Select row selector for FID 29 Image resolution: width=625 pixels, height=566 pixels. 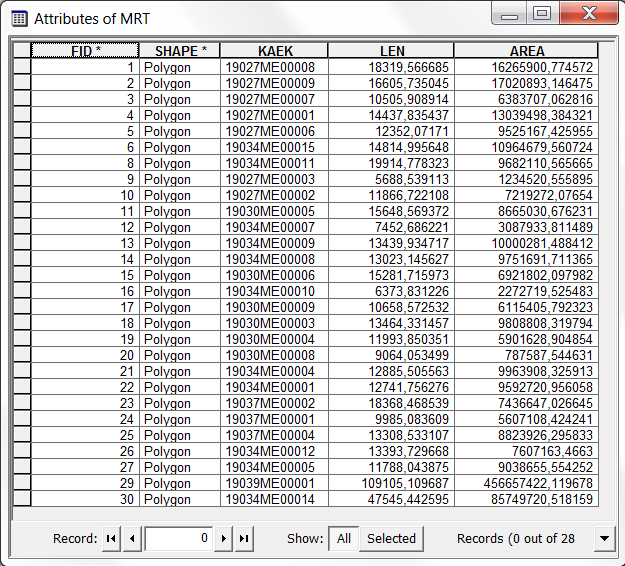click(22, 483)
